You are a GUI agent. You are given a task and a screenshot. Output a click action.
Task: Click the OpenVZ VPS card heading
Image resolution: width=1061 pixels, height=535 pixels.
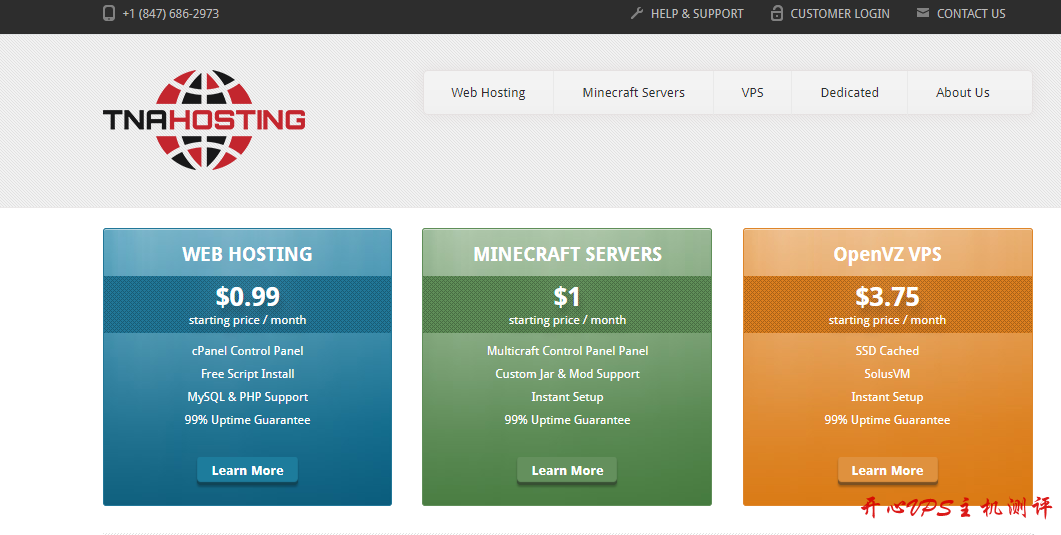pos(887,254)
